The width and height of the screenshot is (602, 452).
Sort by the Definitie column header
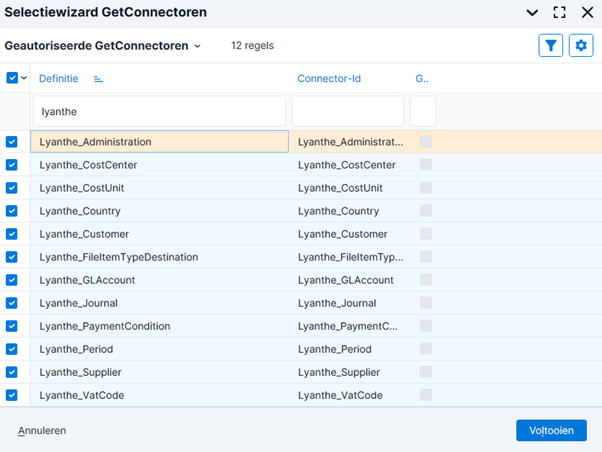[x=59, y=78]
